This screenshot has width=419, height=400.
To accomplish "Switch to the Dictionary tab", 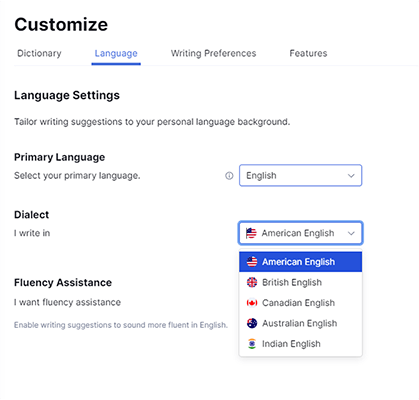I will (x=39, y=53).
